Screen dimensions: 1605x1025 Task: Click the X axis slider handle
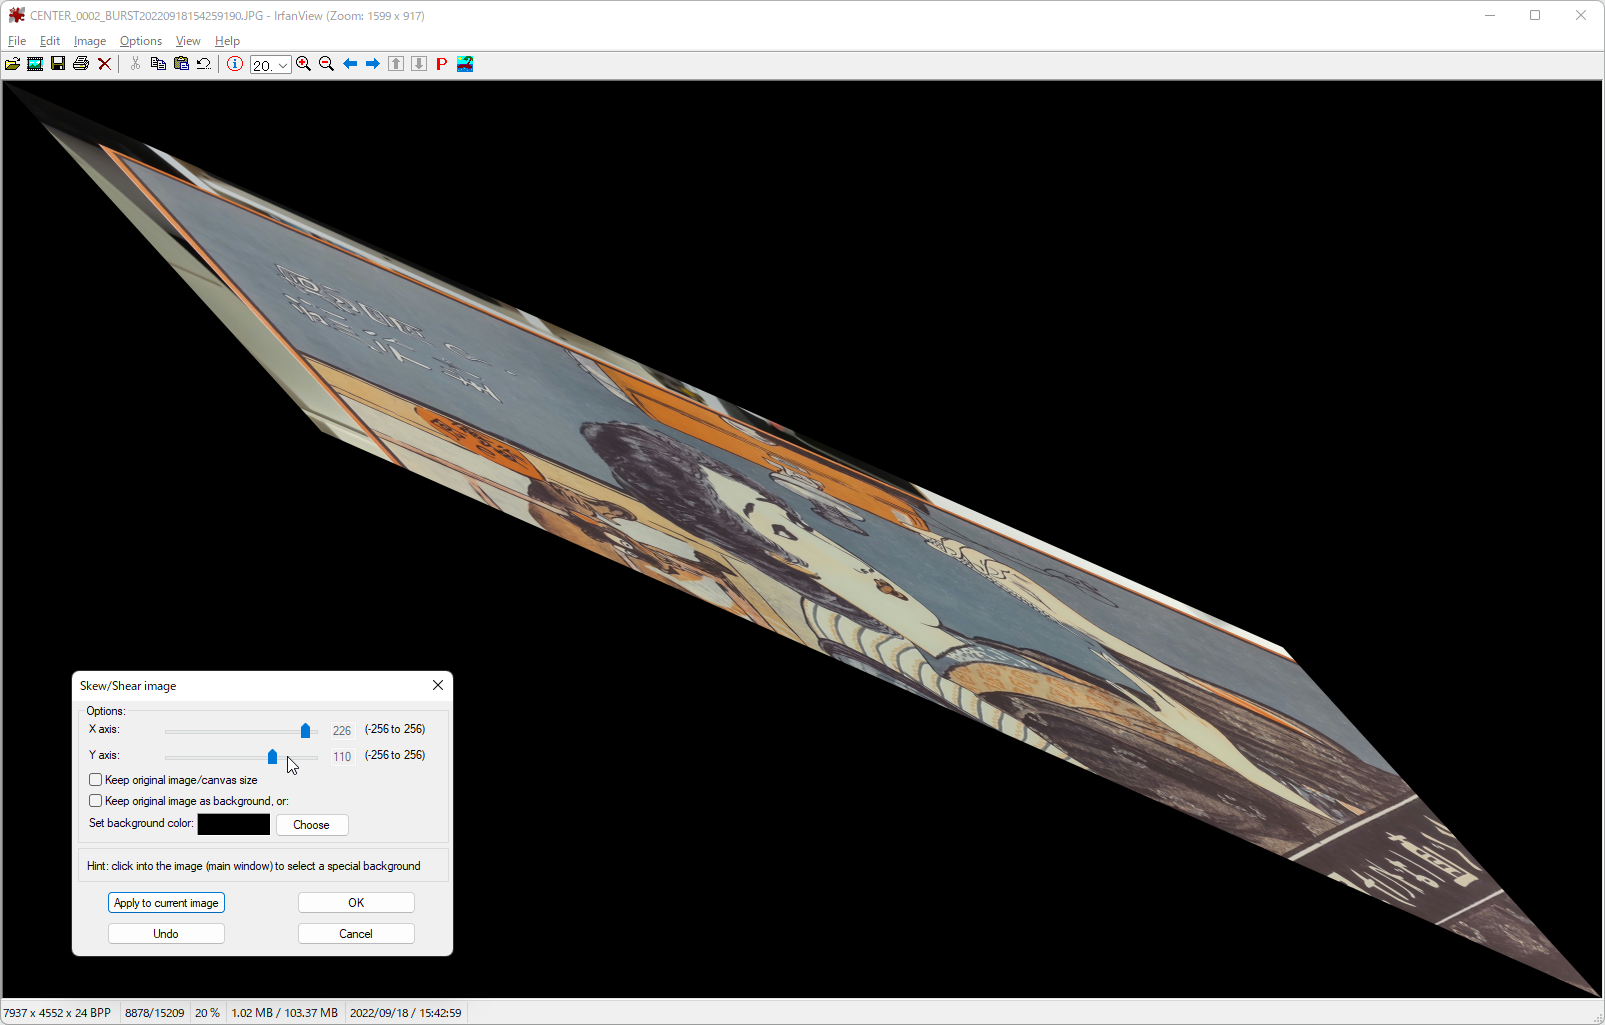[305, 731]
